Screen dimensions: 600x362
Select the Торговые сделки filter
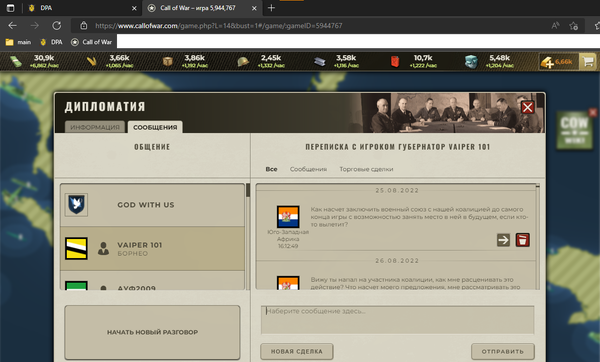pyautogui.click(x=366, y=169)
